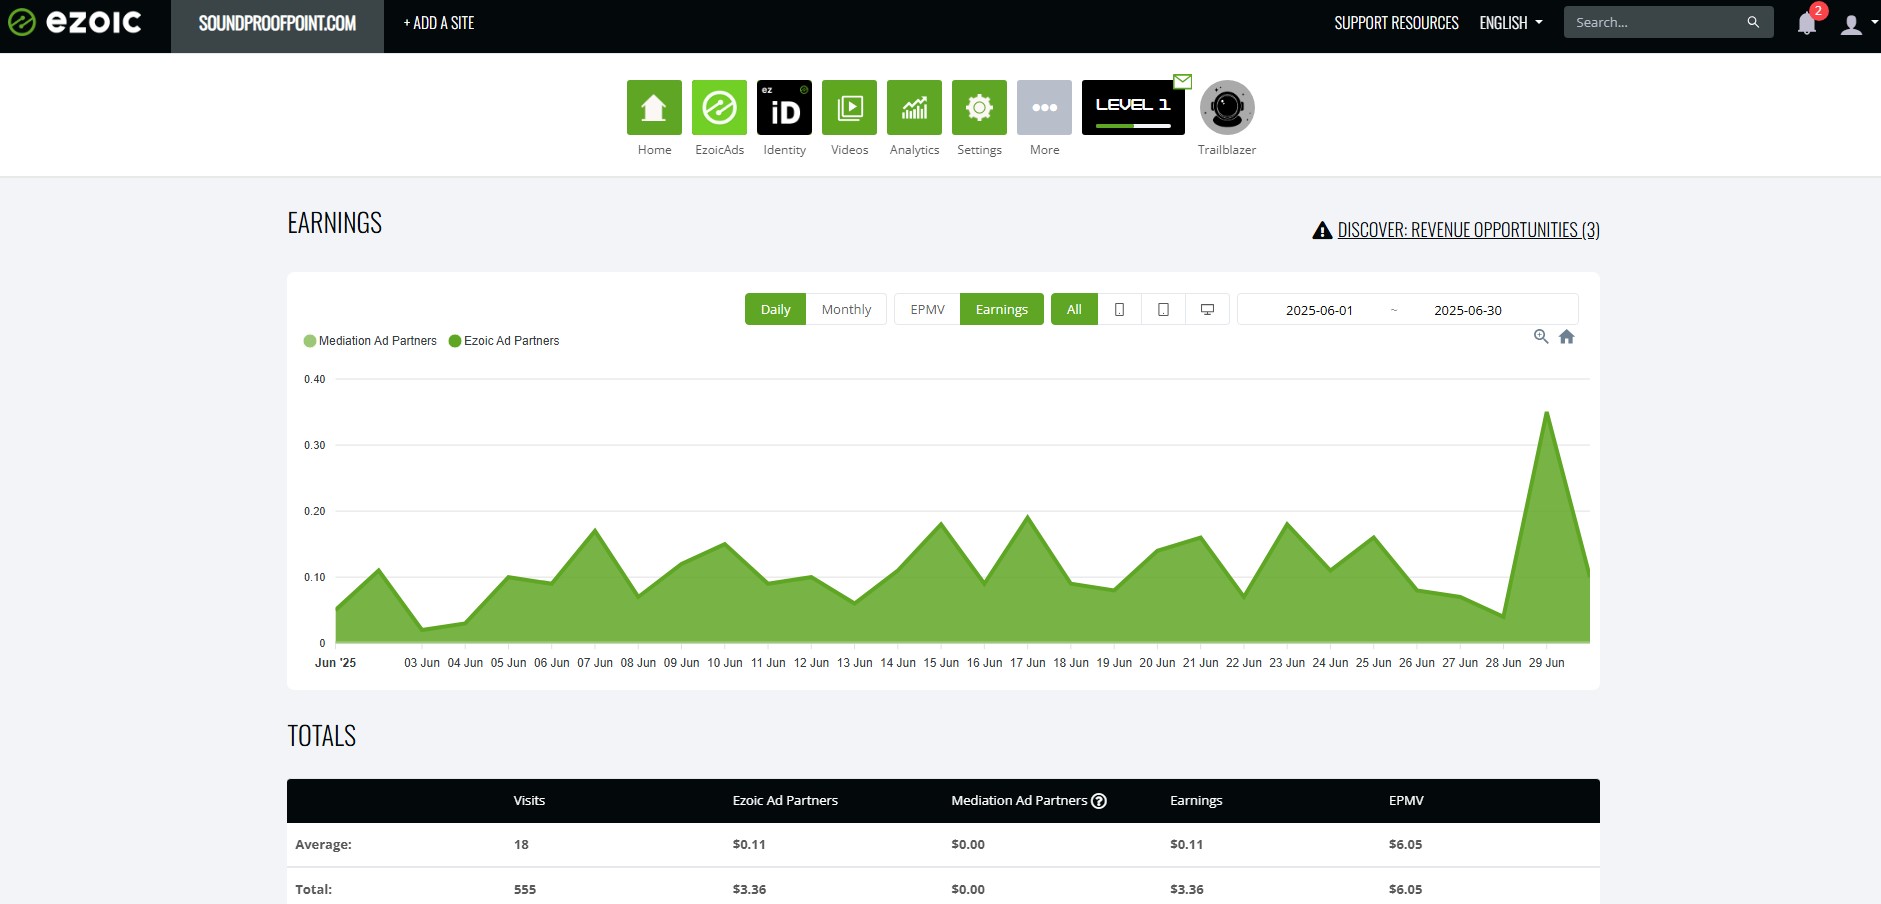Select the Total row label

point(313,889)
